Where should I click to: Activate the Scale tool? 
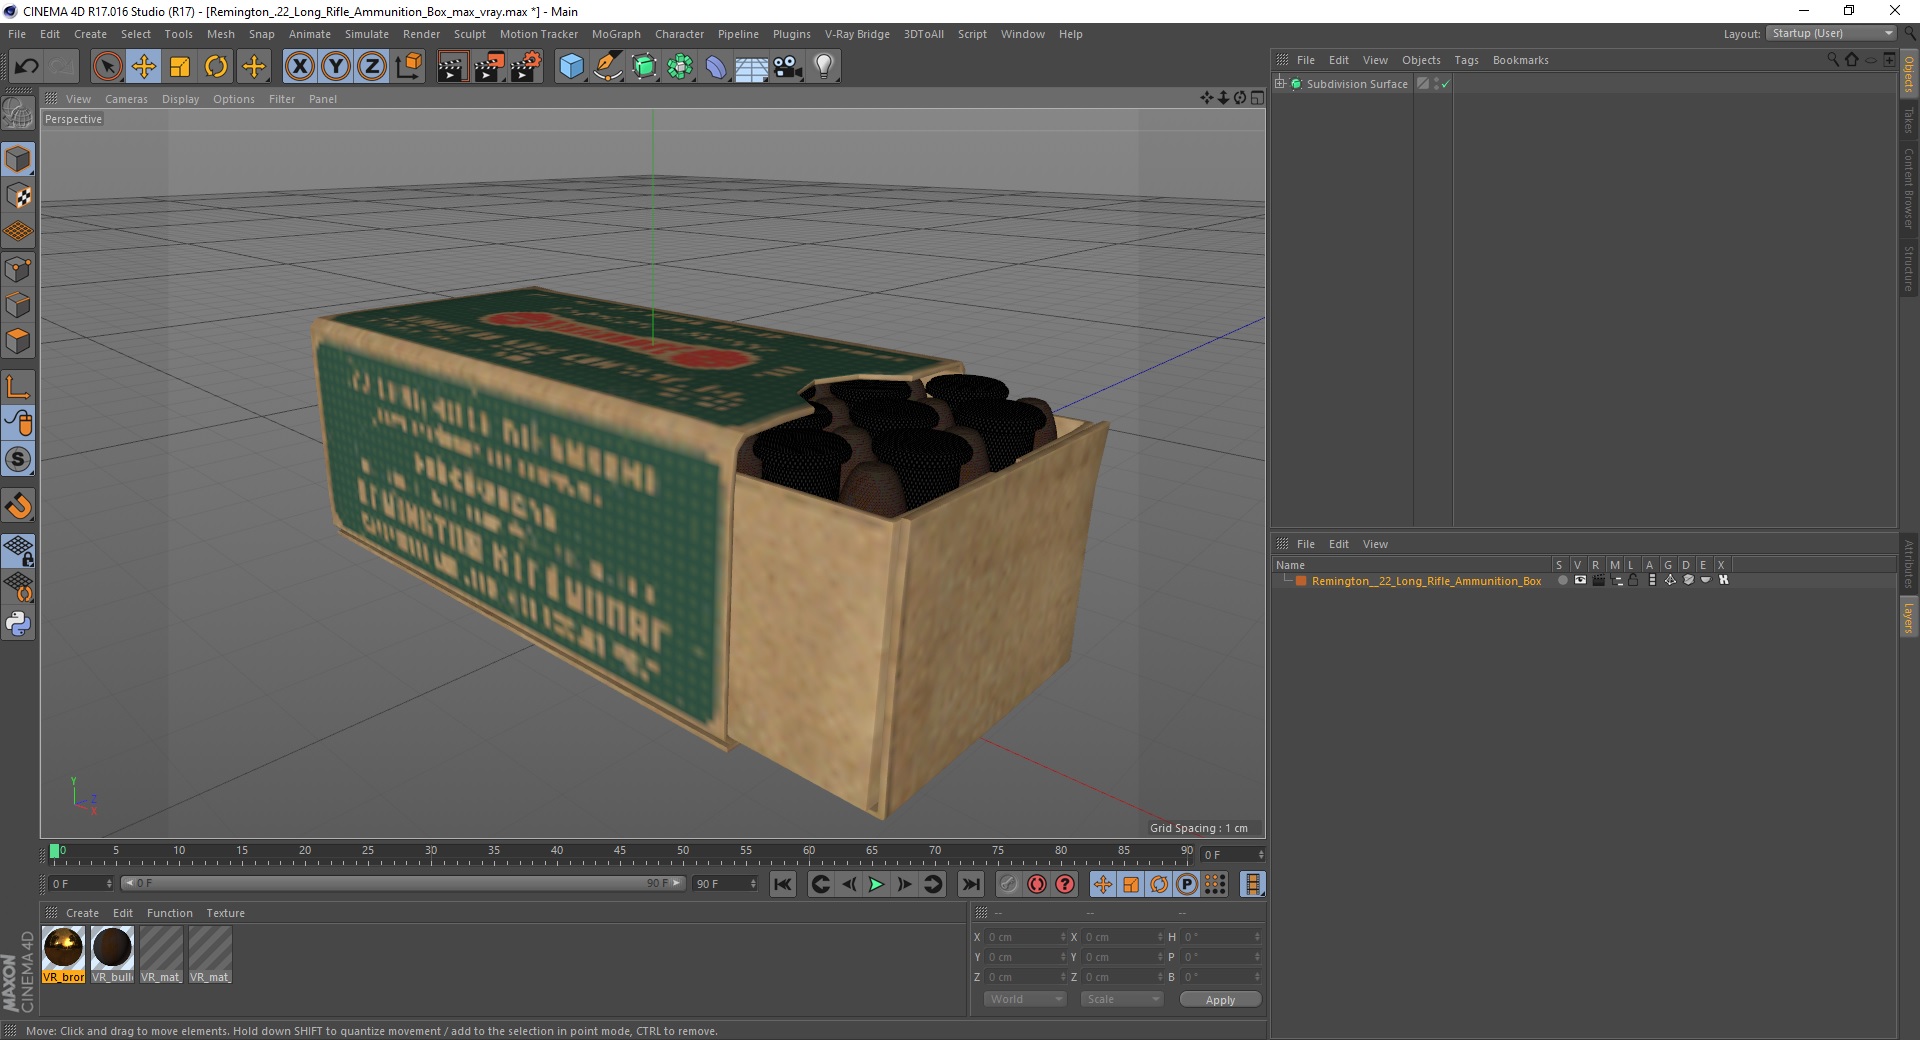[x=180, y=66]
